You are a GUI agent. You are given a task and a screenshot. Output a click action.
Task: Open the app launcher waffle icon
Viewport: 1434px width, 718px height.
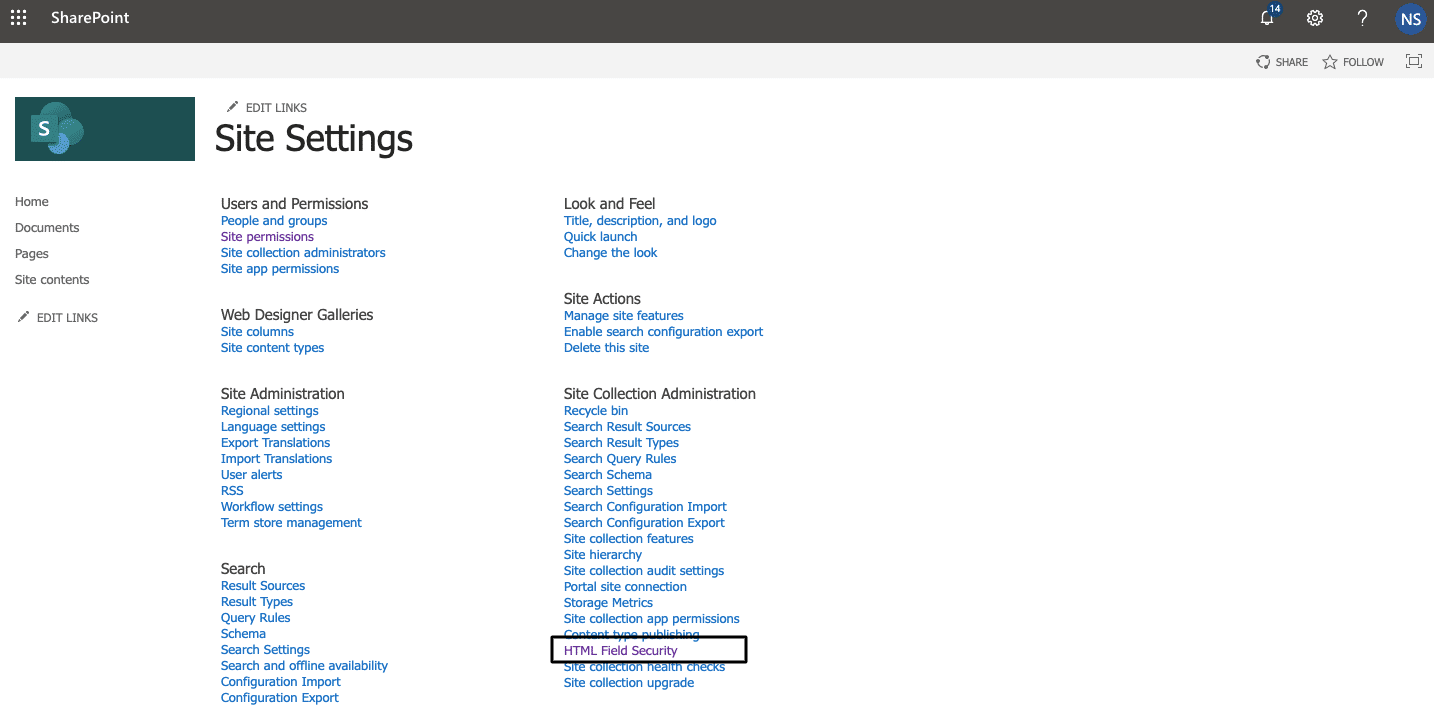click(18, 18)
